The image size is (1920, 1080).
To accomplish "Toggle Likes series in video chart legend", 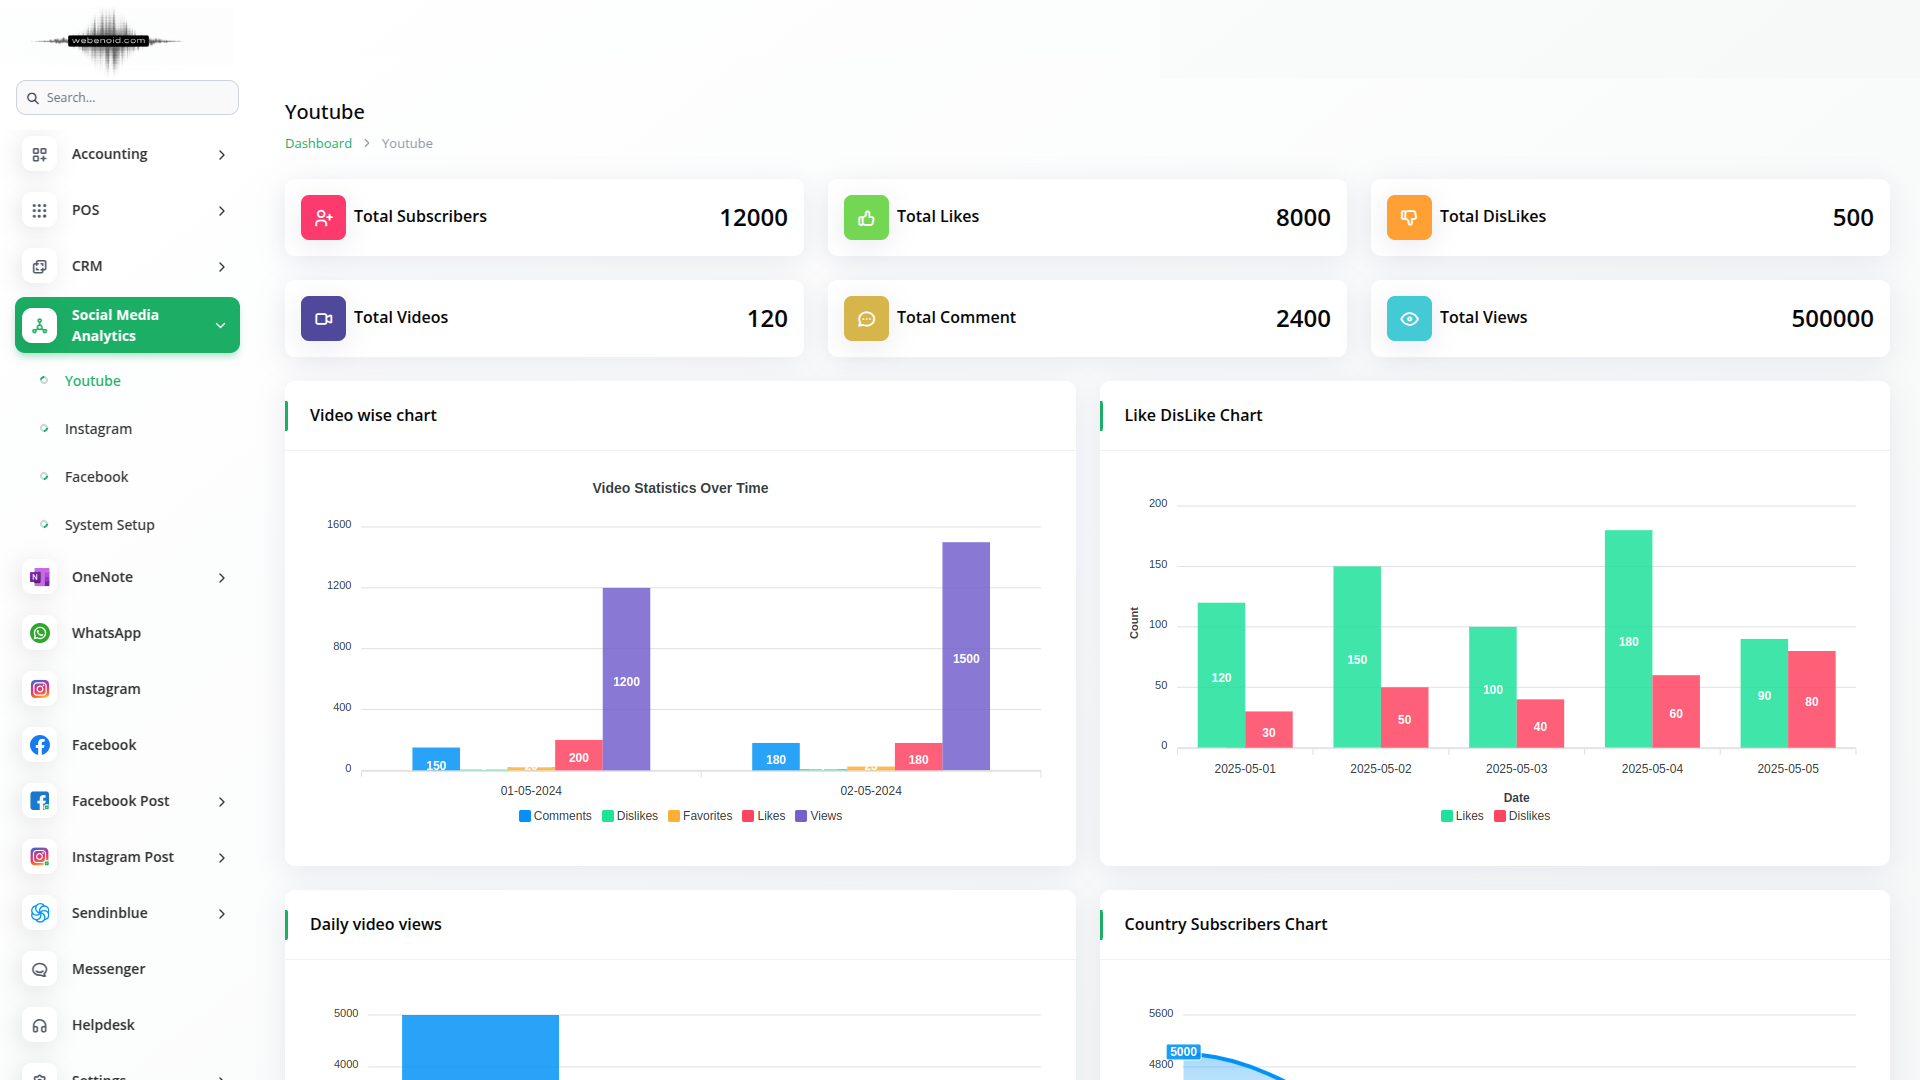I will (764, 816).
